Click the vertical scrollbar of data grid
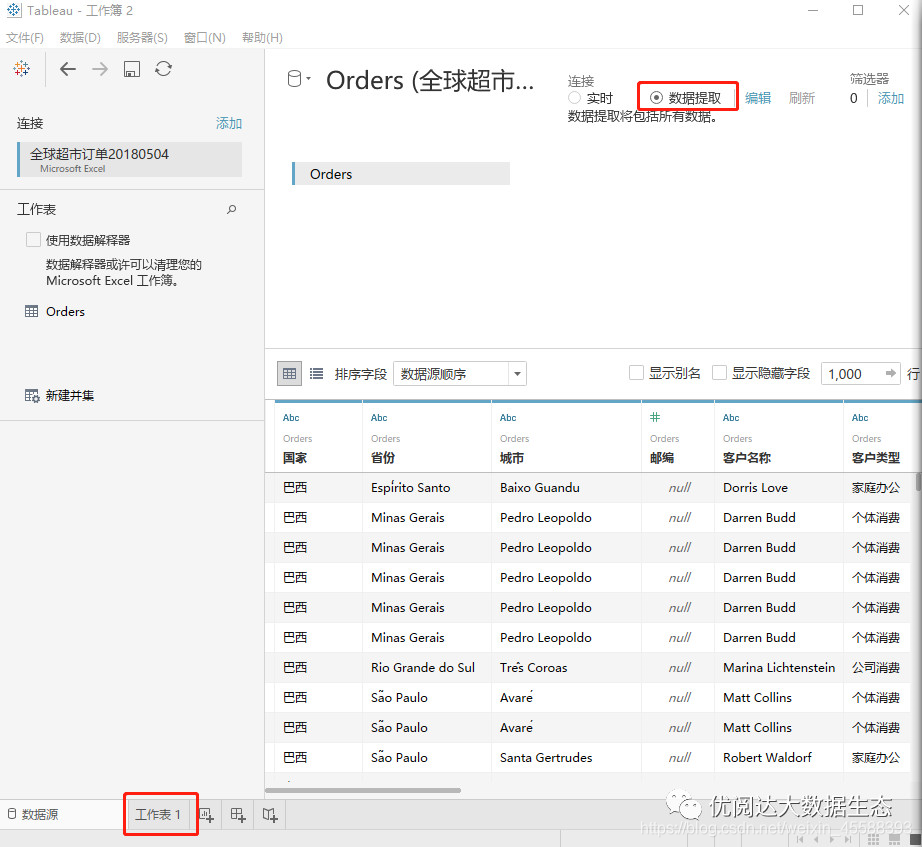922x847 pixels. point(918,482)
